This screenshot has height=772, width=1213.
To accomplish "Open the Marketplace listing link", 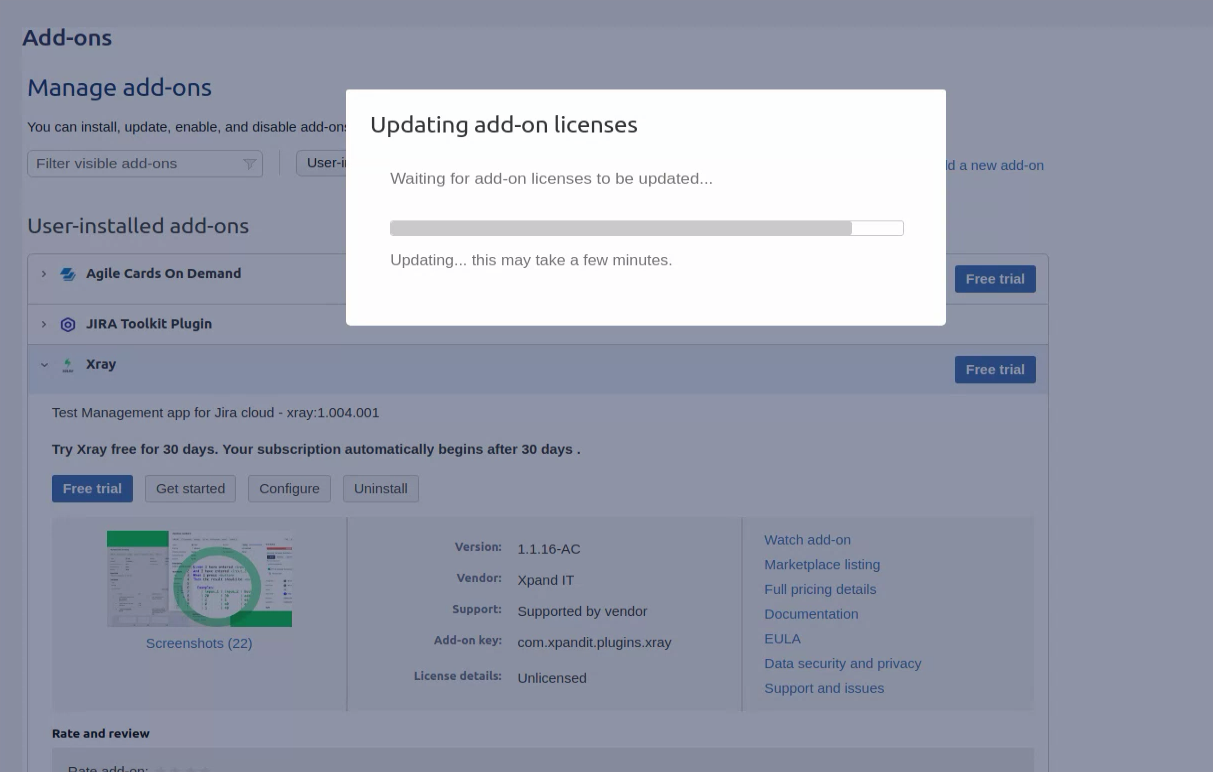I will click(x=822, y=564).
